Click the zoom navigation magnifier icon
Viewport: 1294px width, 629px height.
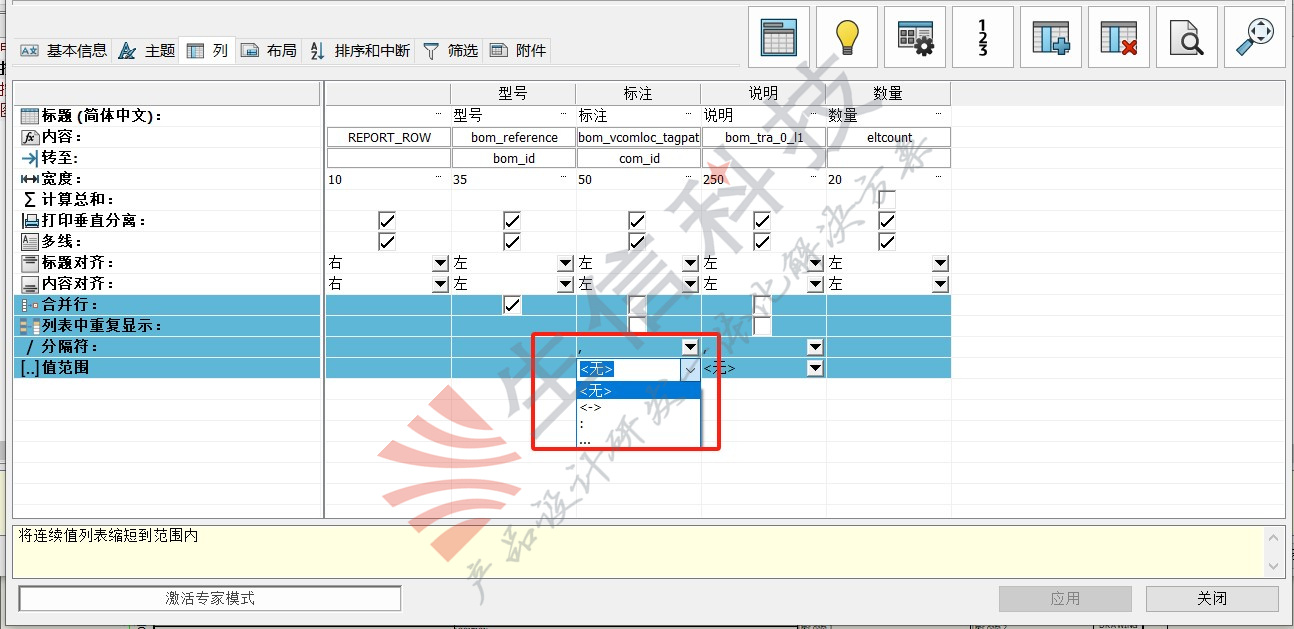pyautogui.click(x=1255, y=37)
